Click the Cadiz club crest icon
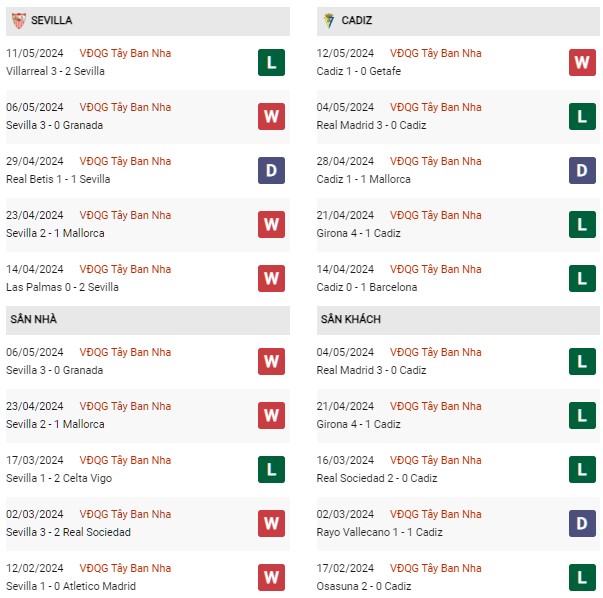This screenshot has width=603, height=598. [x=329, y=20]
